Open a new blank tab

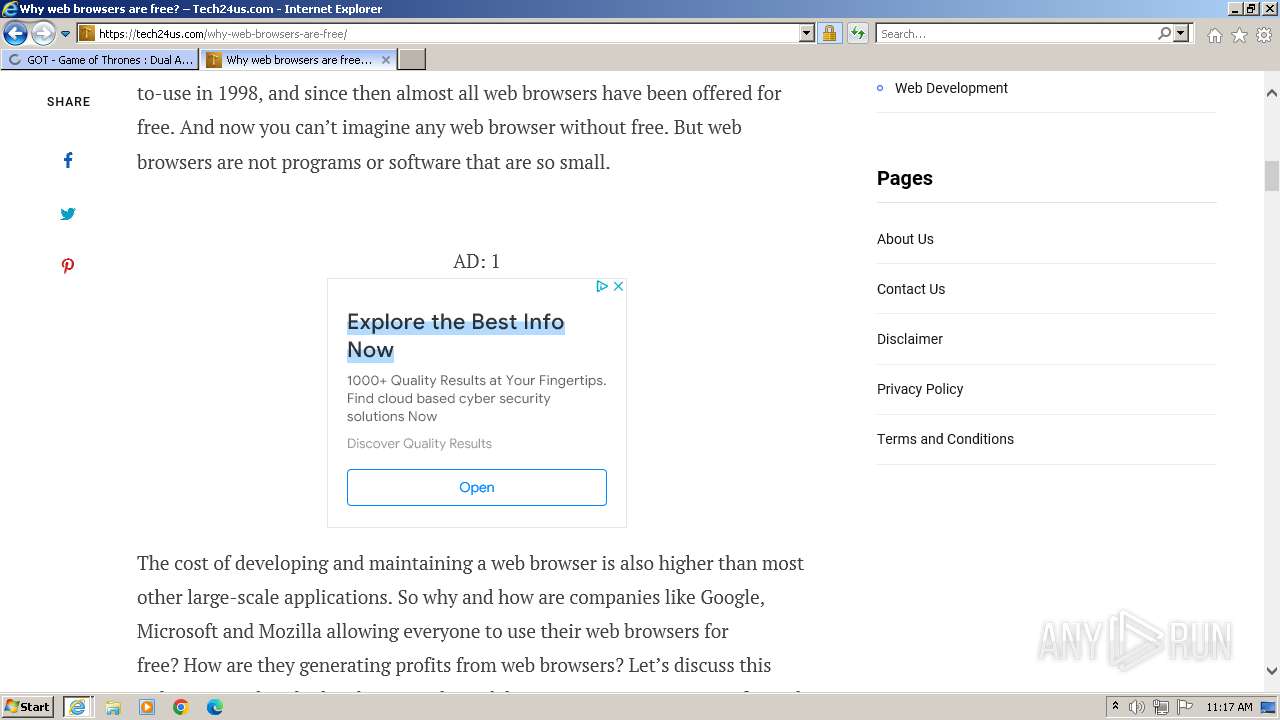coord(412,59)
